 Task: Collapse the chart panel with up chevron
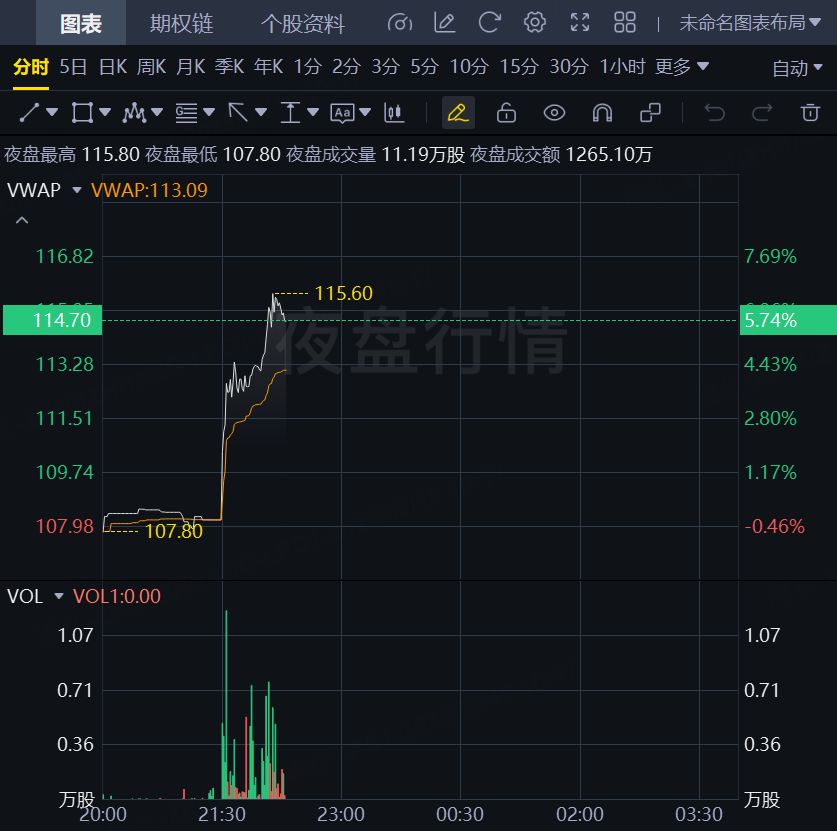(22, 220)
